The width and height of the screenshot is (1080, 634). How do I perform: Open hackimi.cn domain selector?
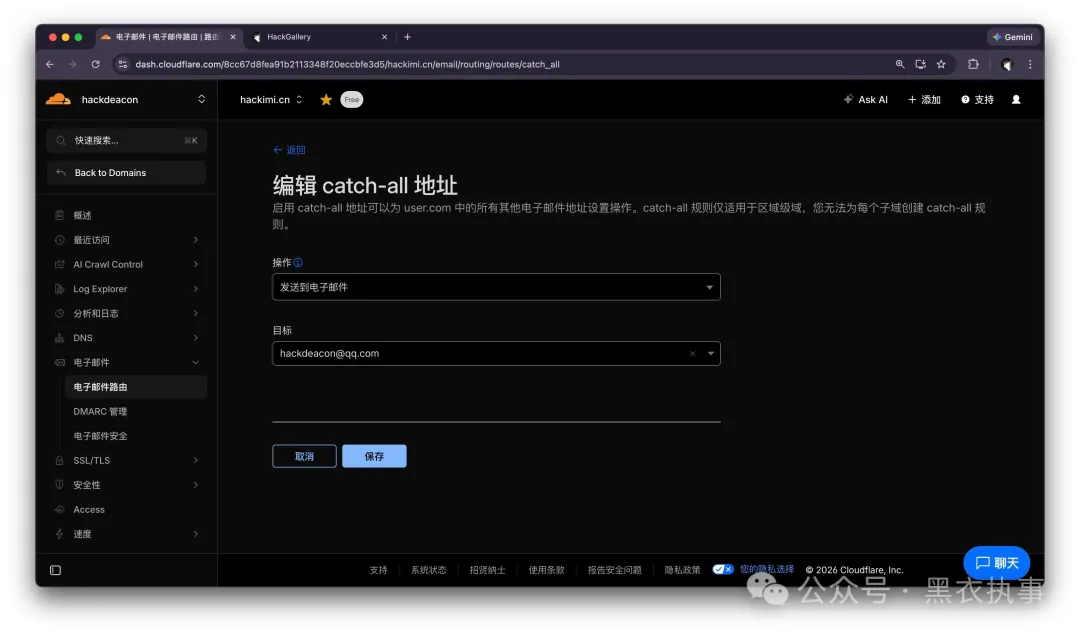coord(271,100)
